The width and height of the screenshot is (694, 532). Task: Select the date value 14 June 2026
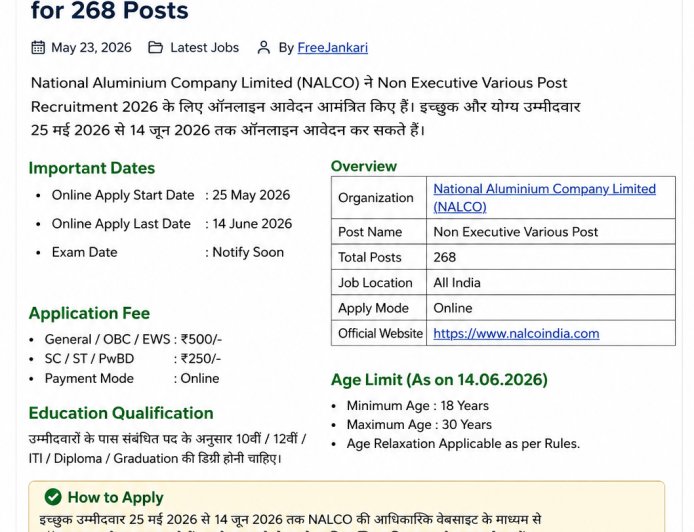tap(252, 224)
